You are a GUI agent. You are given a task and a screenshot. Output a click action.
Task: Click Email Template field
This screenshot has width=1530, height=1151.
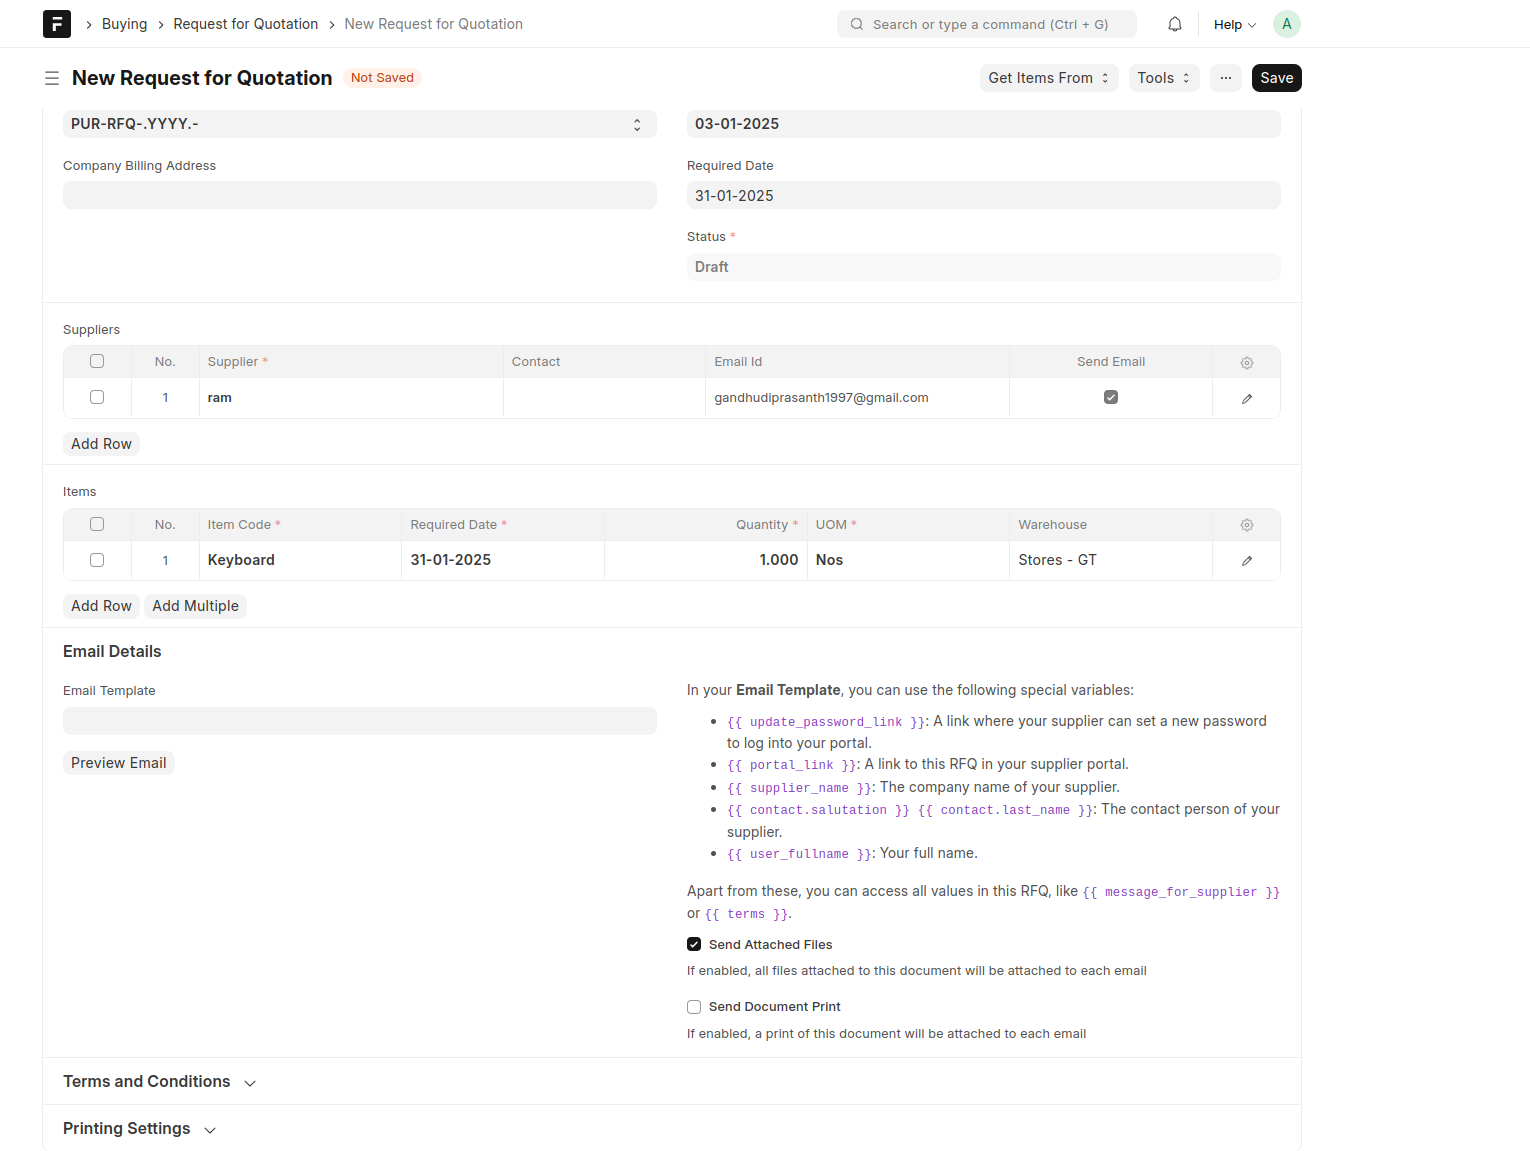(x=360, y=721)
